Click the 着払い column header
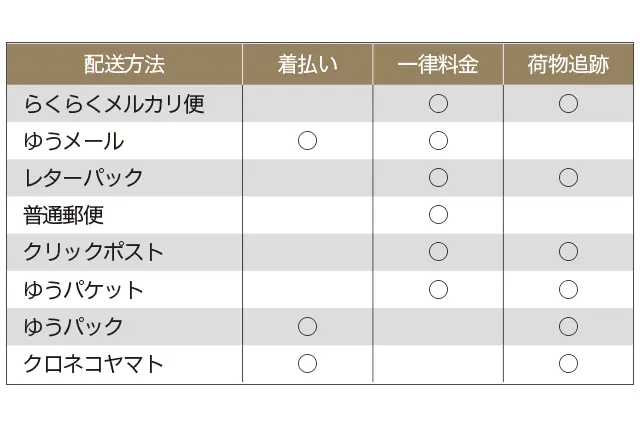 (x=307, y=66)
